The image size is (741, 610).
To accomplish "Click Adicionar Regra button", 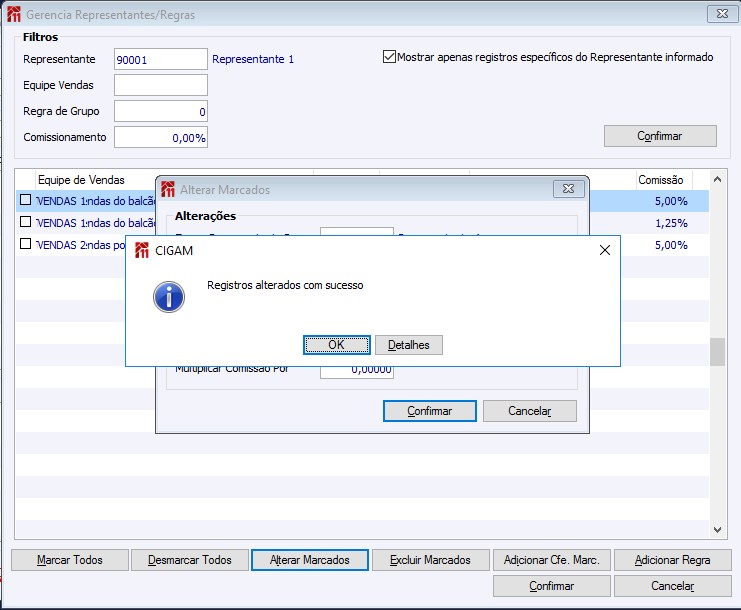I will pos(672,560).
